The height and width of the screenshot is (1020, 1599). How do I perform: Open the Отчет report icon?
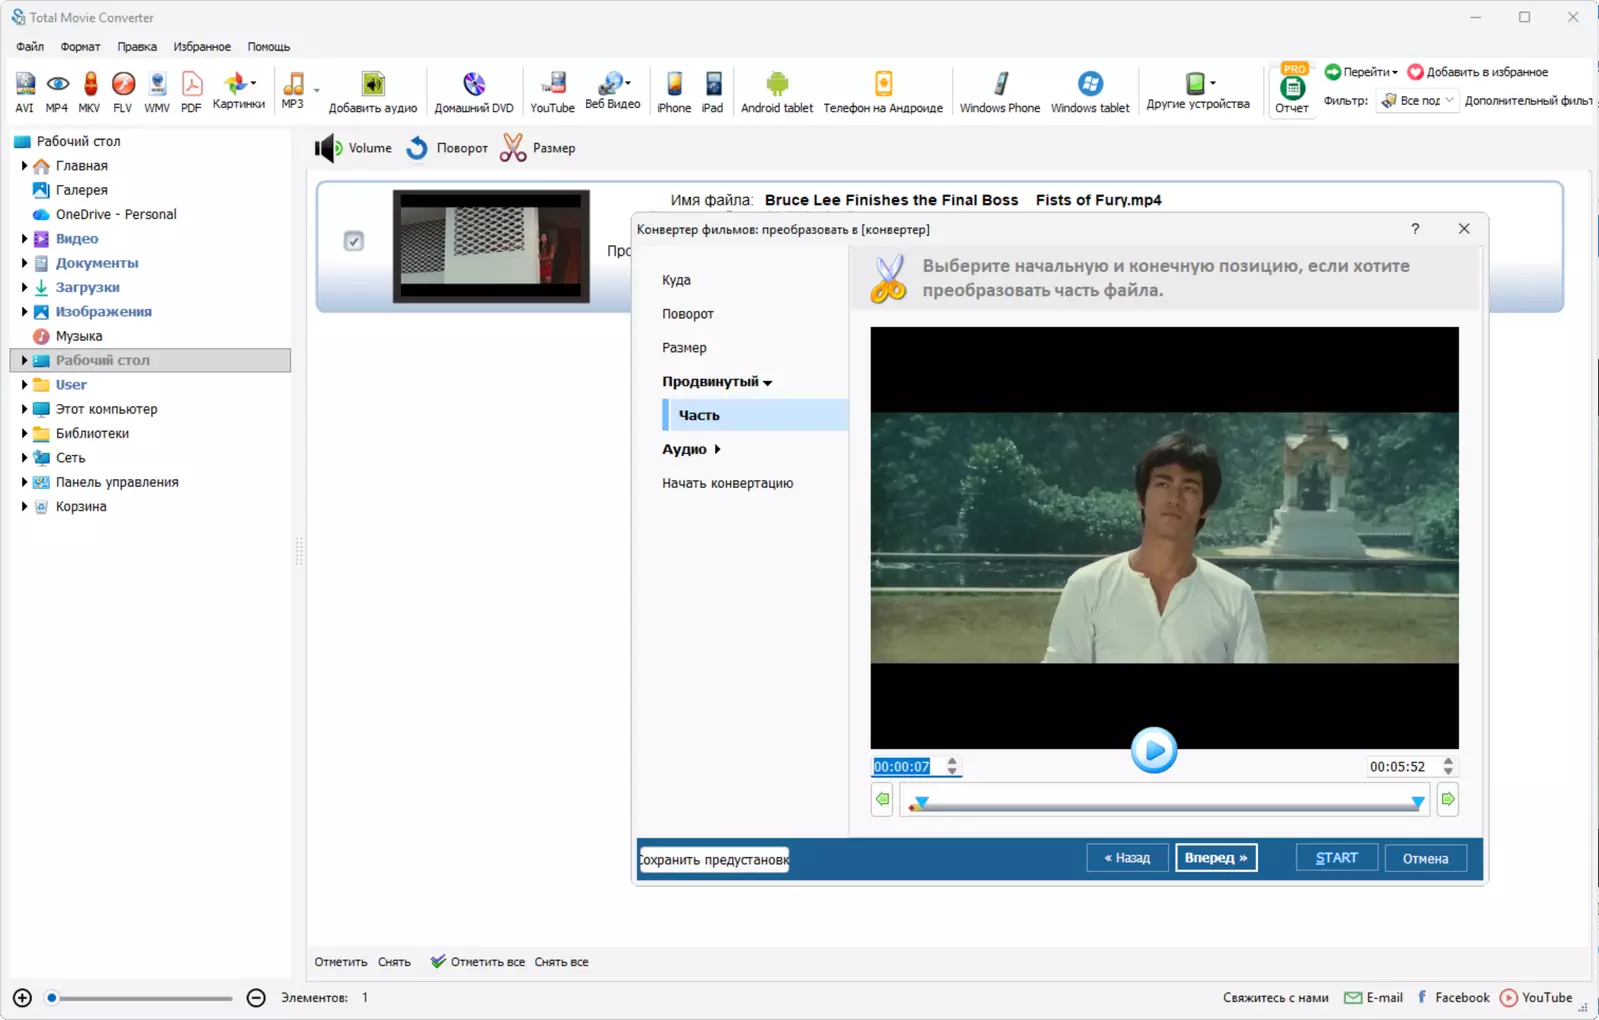(x=1292, y=92)
